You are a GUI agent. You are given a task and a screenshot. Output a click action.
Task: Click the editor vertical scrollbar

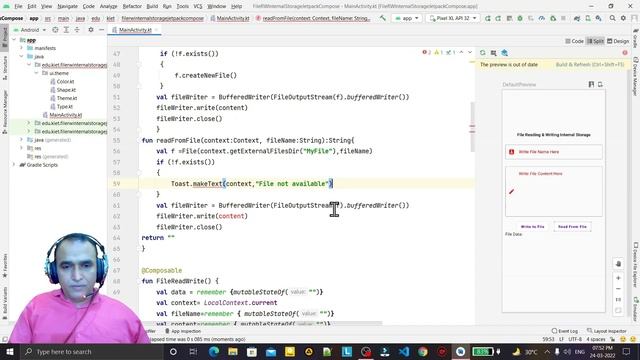click(x=472, y=127)
